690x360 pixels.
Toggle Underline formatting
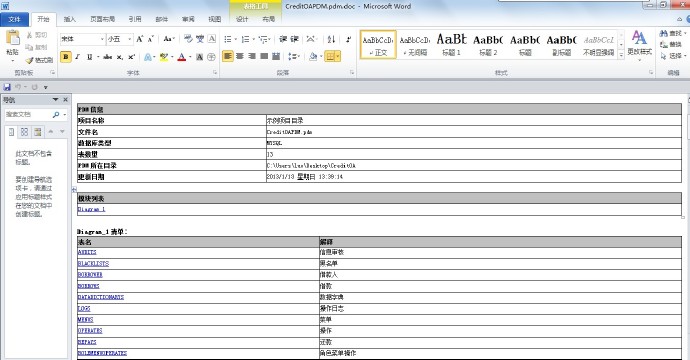89,57
